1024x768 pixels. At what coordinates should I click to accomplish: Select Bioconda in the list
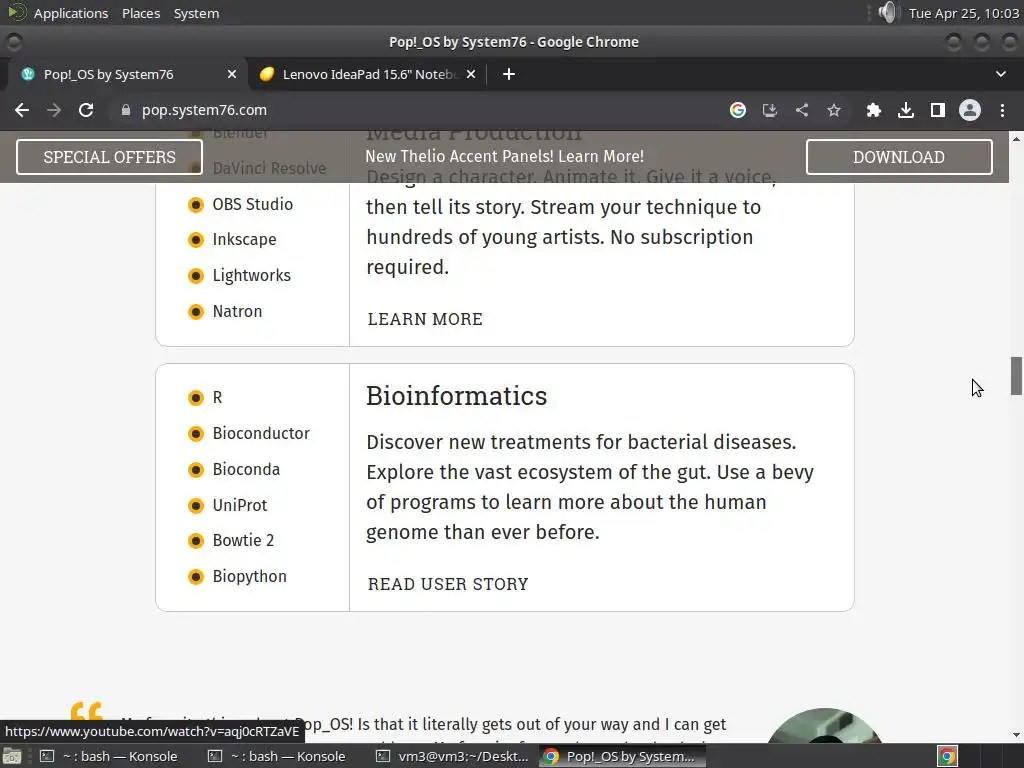click(x=246, y=470)
